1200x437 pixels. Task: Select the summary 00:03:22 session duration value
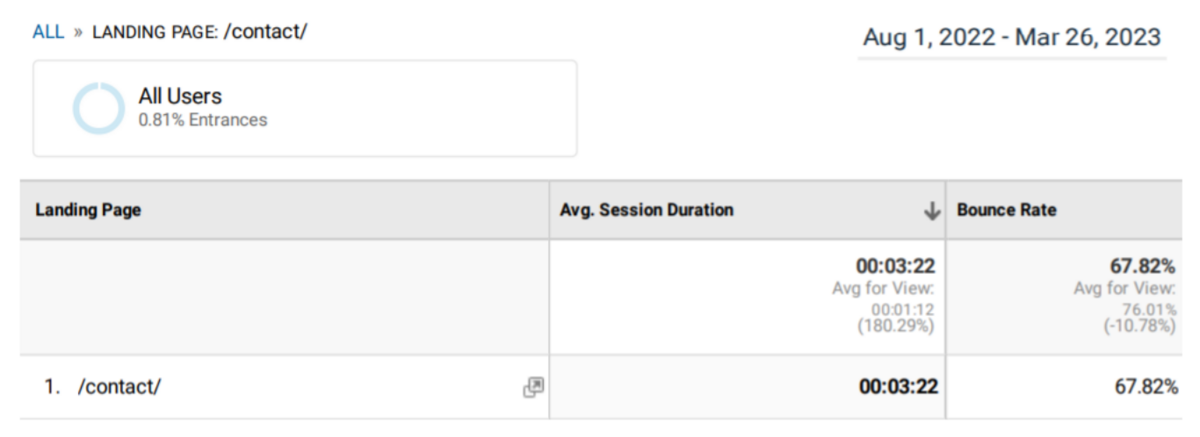coord(897,266)
